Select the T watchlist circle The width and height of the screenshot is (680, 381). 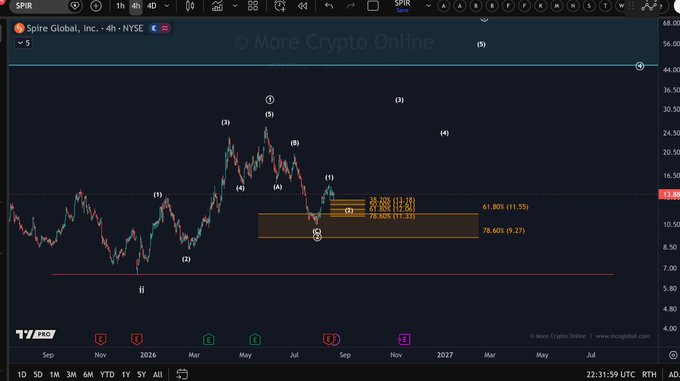pyautogui.click(x=605, y=6)
